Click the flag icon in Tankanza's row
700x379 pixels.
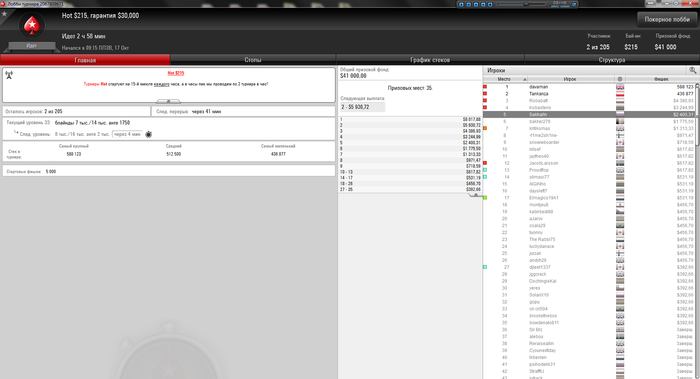click(x=620, y=94)
